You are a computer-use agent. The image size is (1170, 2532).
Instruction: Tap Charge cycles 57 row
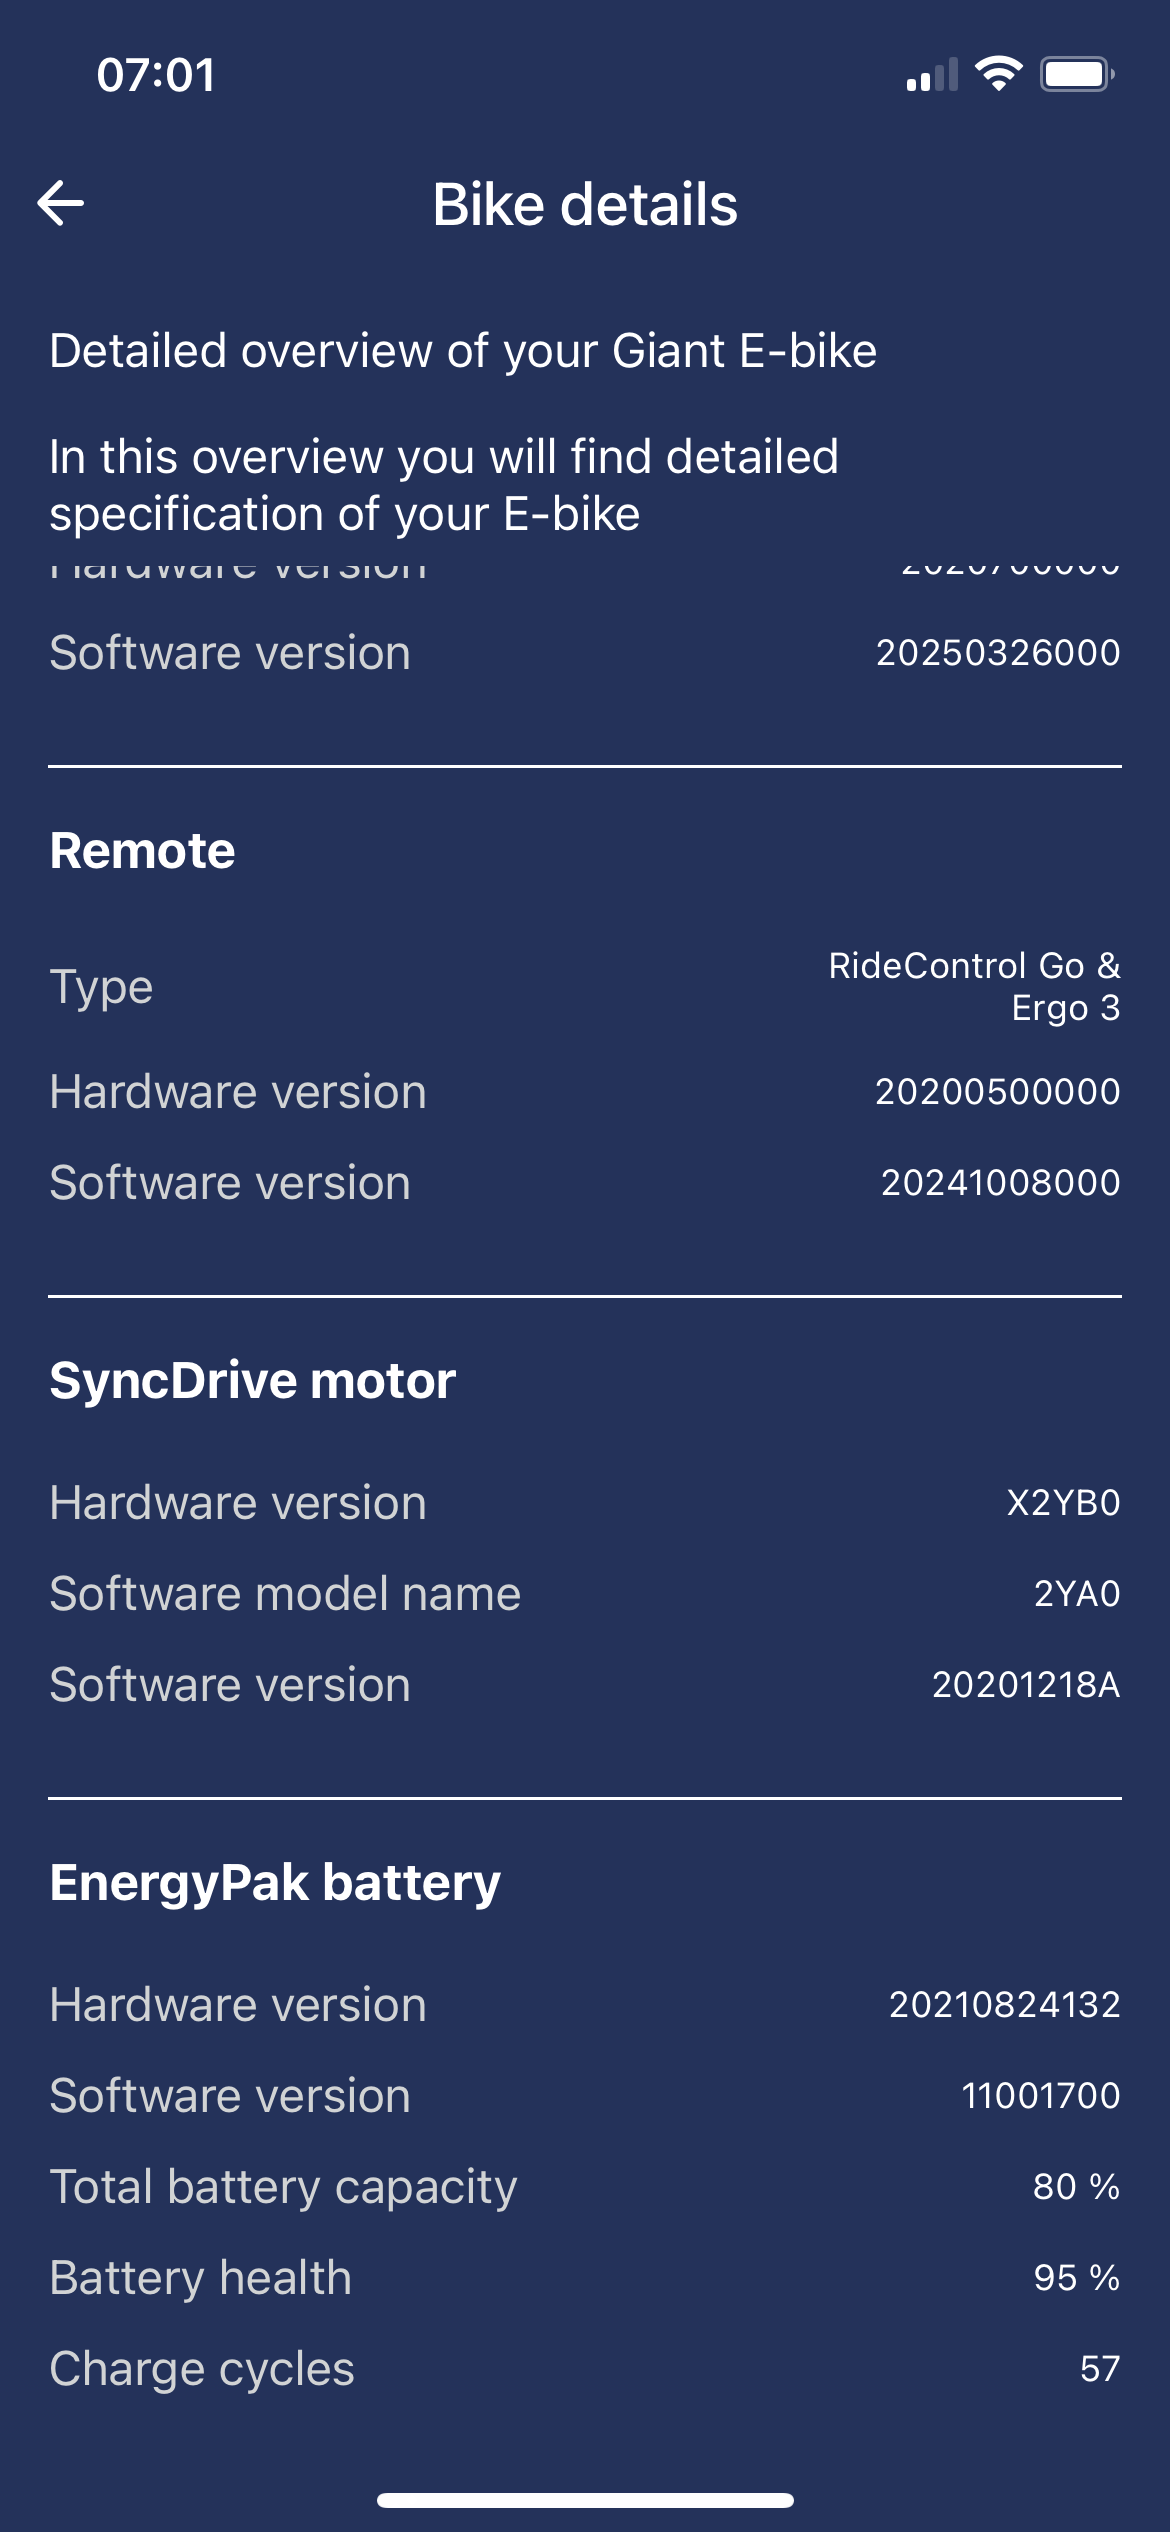click(x=585, y=2369)
